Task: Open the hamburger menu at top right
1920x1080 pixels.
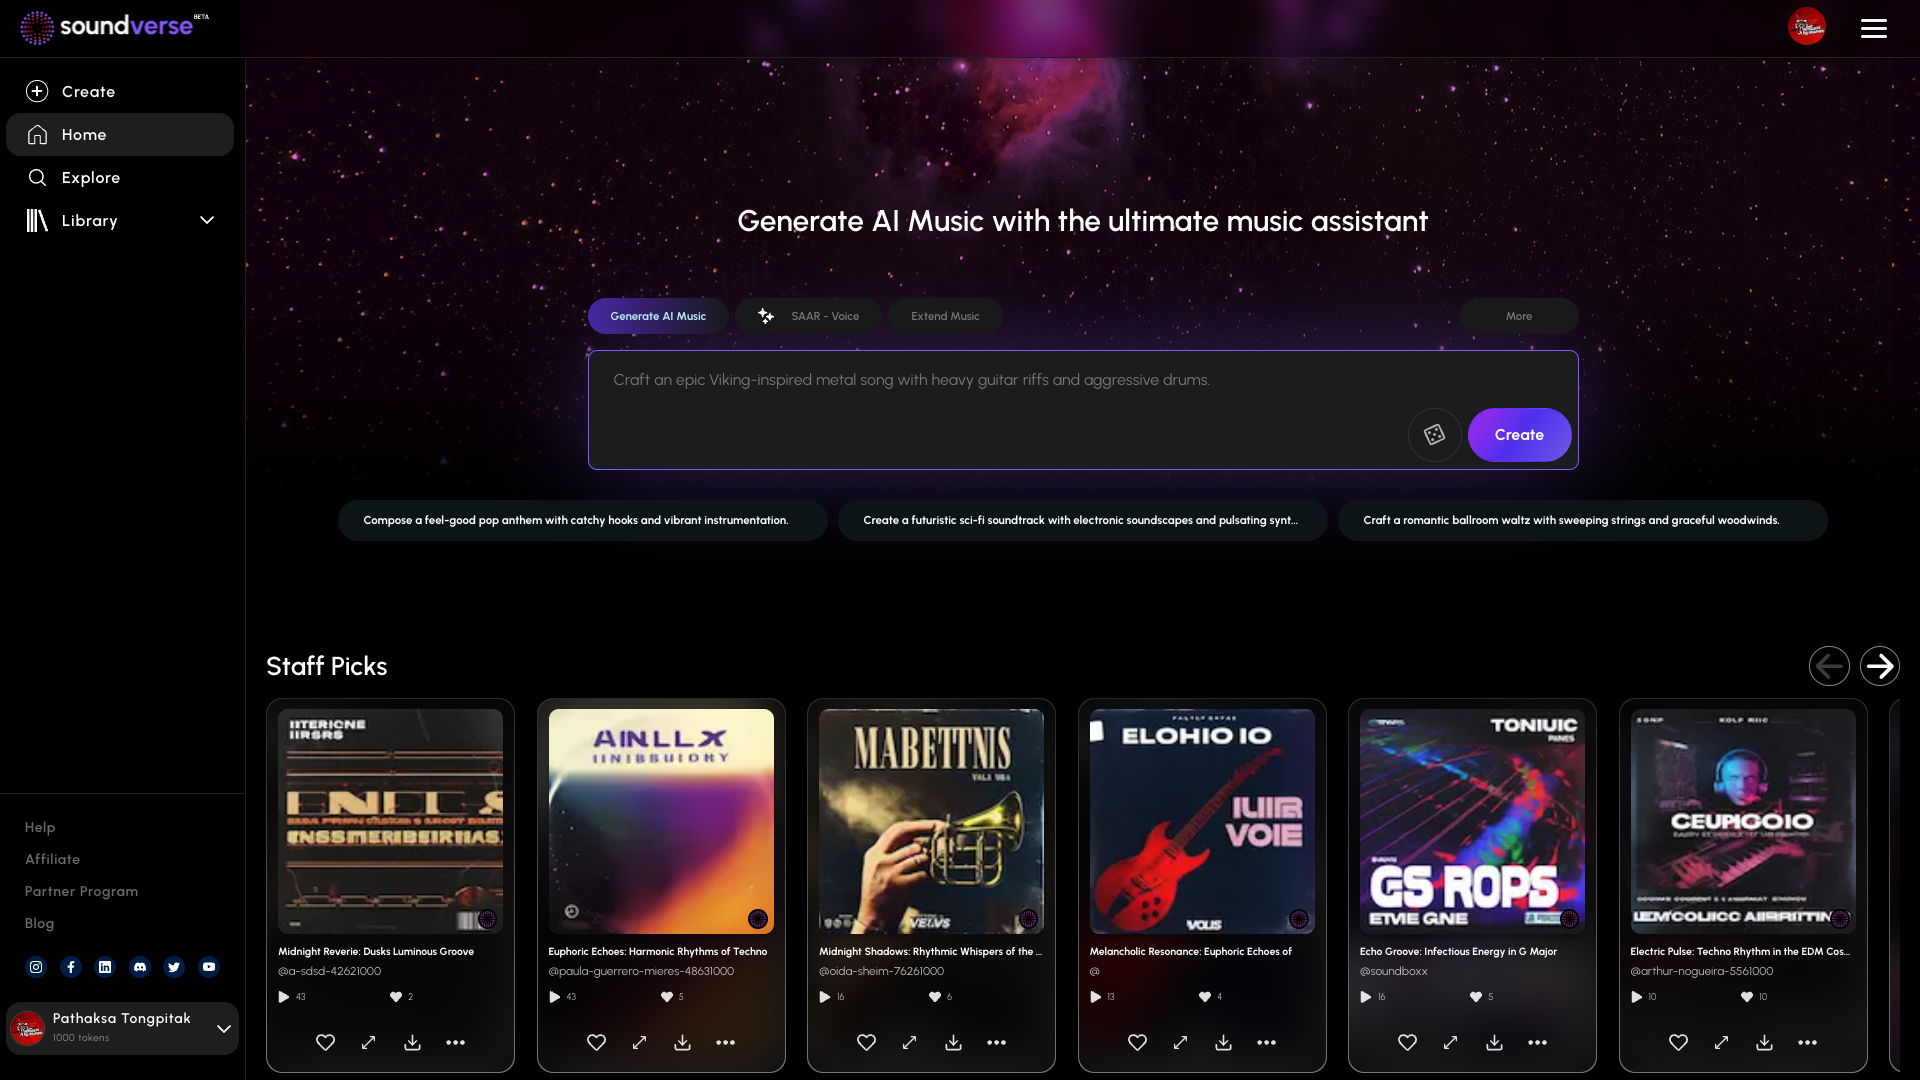Action: pyautogui.click(x=1873, y=28)
